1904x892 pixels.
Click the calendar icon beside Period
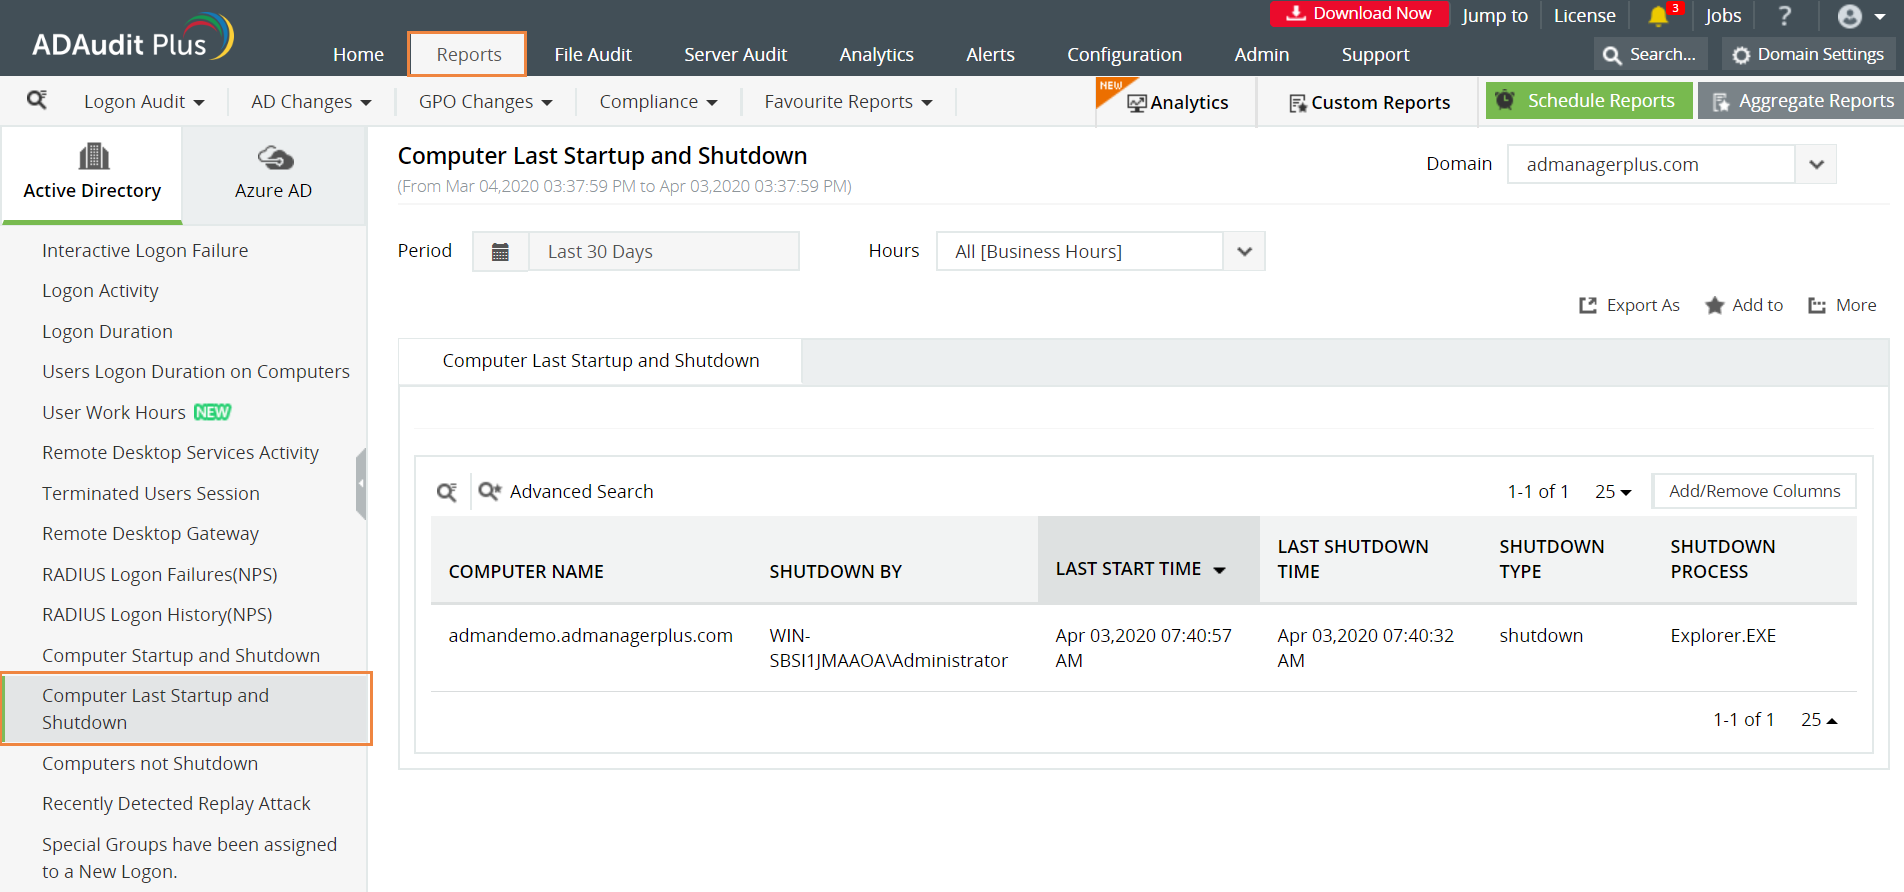coord(500,252)
